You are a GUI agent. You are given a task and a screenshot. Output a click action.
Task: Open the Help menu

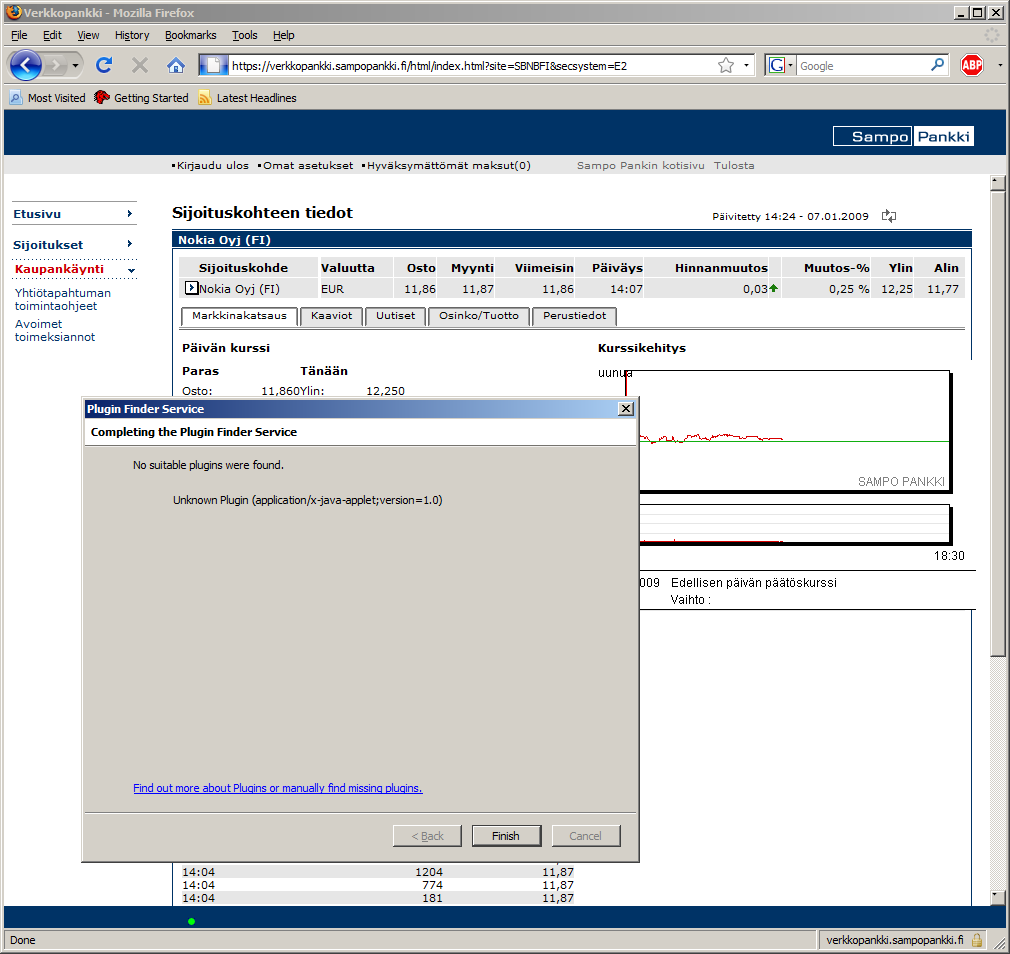(x=283, y=35)
